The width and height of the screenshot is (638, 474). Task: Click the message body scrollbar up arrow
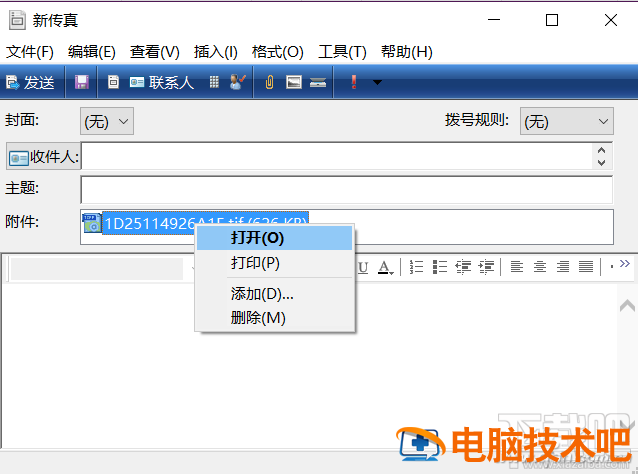click(x=627, y=305)
